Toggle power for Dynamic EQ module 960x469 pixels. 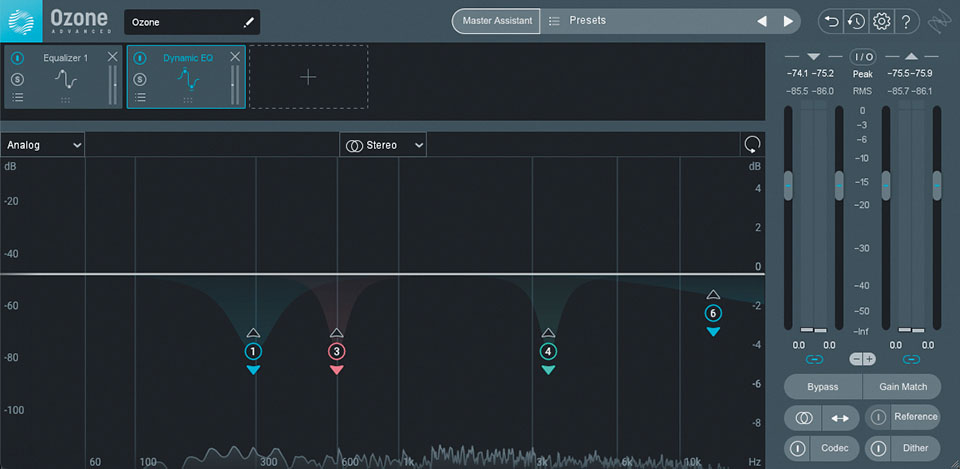point(140,58)
